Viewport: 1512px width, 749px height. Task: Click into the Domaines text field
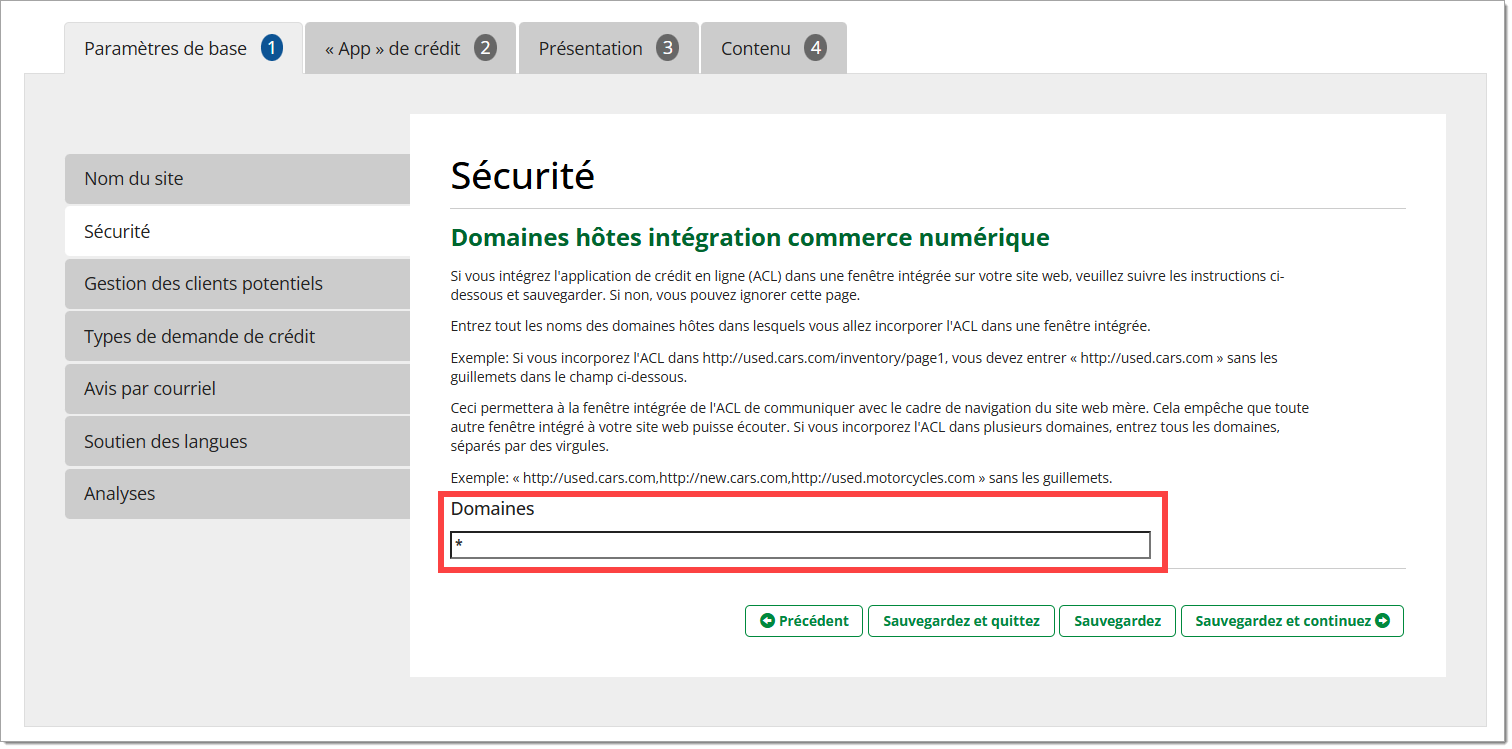tap(800, 545)
